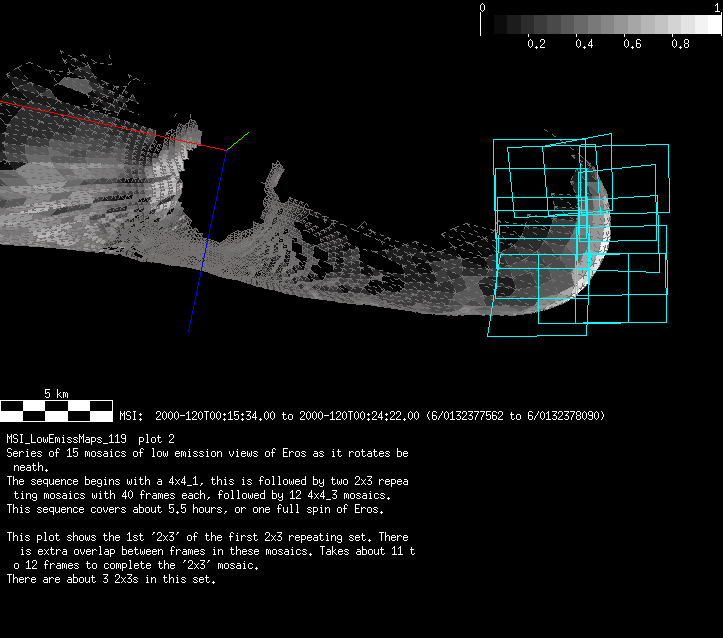Click the 'Series of 15 mosaics' description line
723x638 pixels.
point(207,453)
